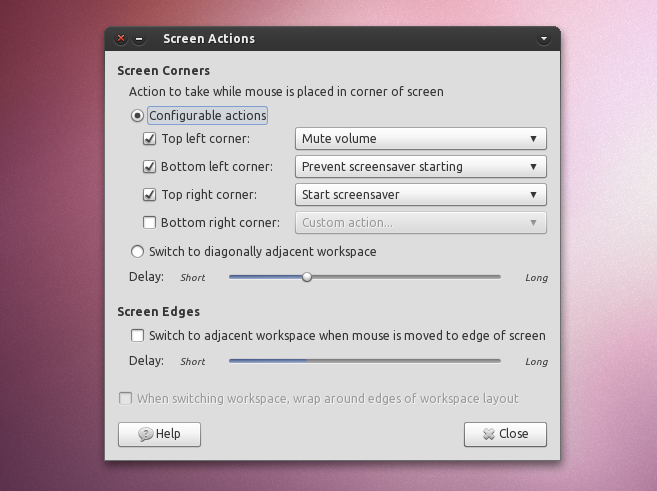Click the Screen Actions window title
This screenshot has width=657, height=491.
point(209,39)
